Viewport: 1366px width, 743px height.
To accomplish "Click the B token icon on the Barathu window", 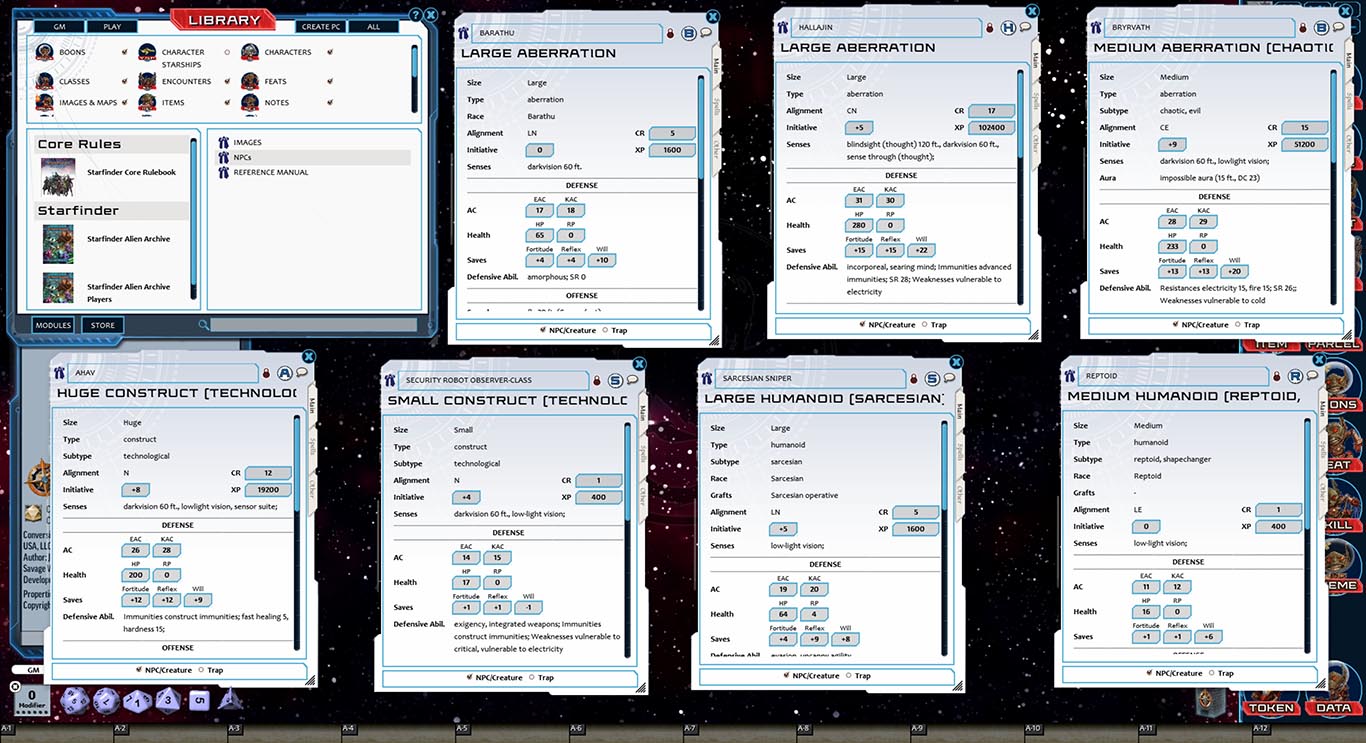I will (x=689, y=32).
